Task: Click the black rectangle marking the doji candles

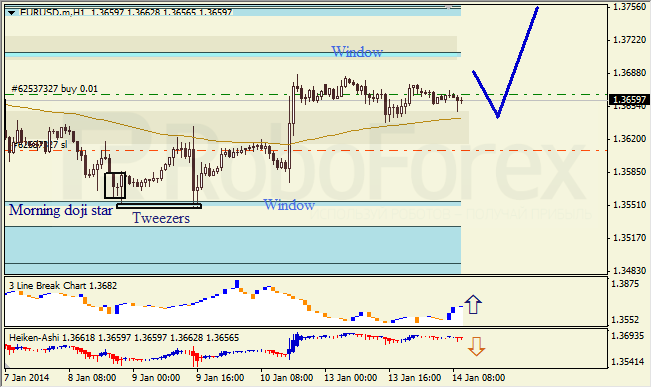Action: 115,185
